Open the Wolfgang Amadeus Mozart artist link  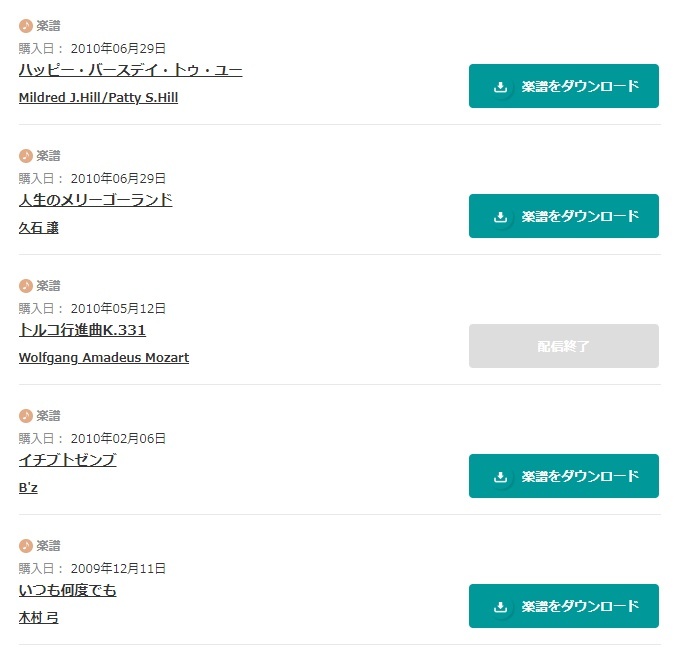pyautogui.click(x=104, y=358)
